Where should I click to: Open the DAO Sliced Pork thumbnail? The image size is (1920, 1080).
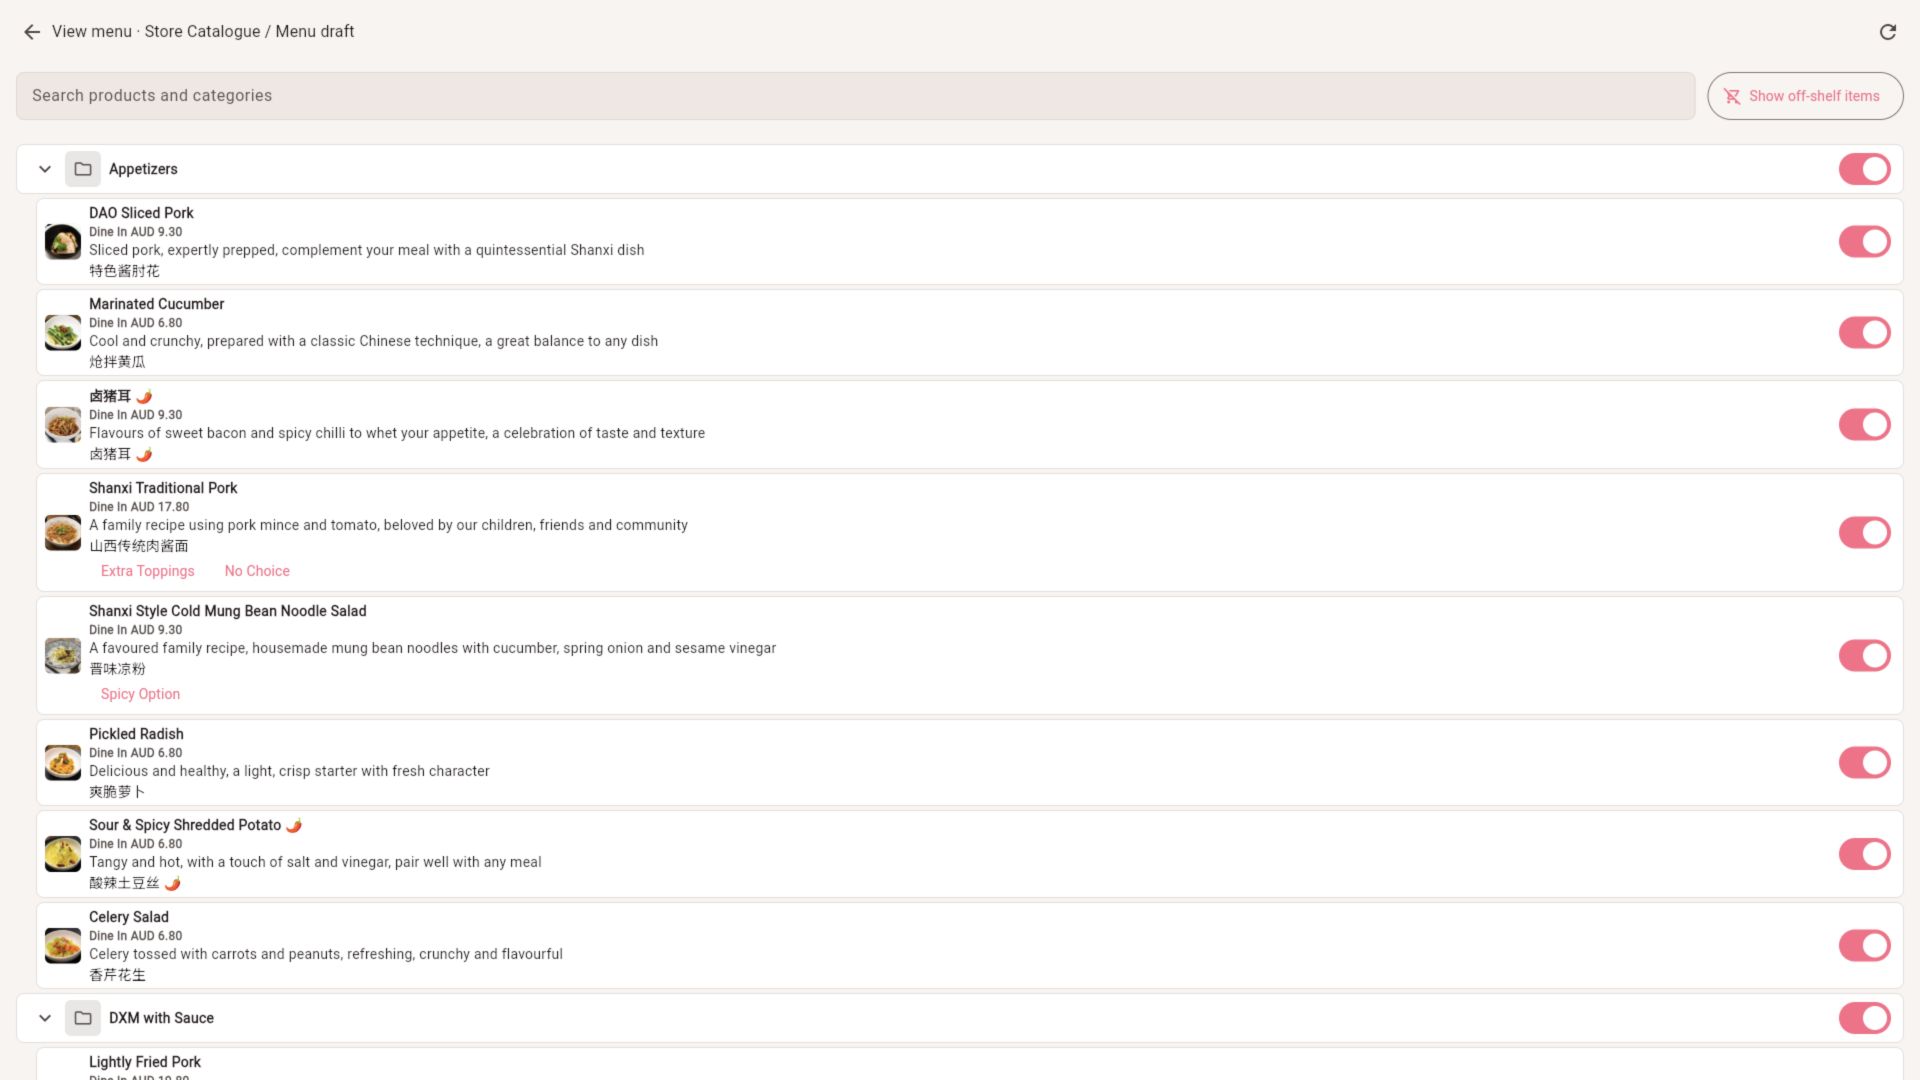click(63, 242)
